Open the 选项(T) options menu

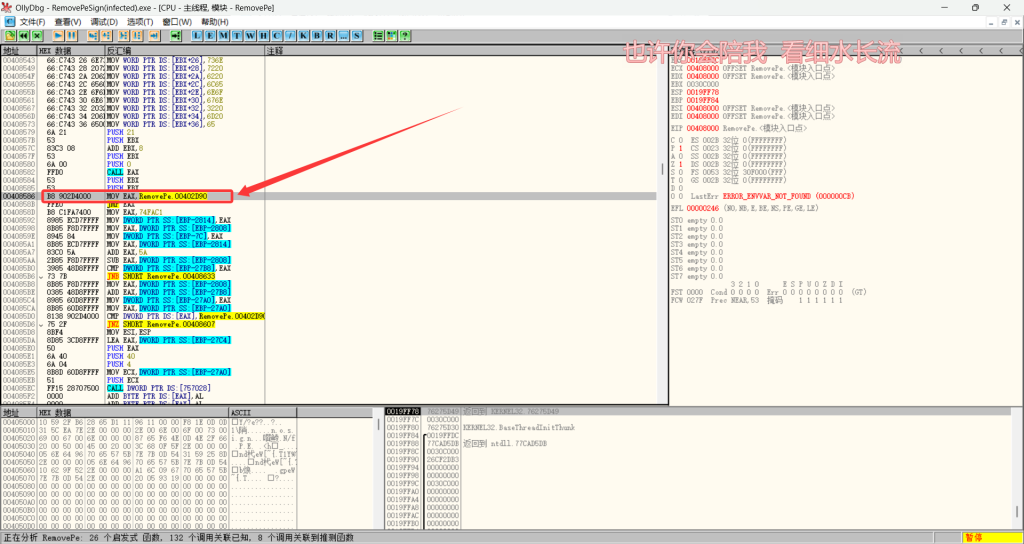140,21
